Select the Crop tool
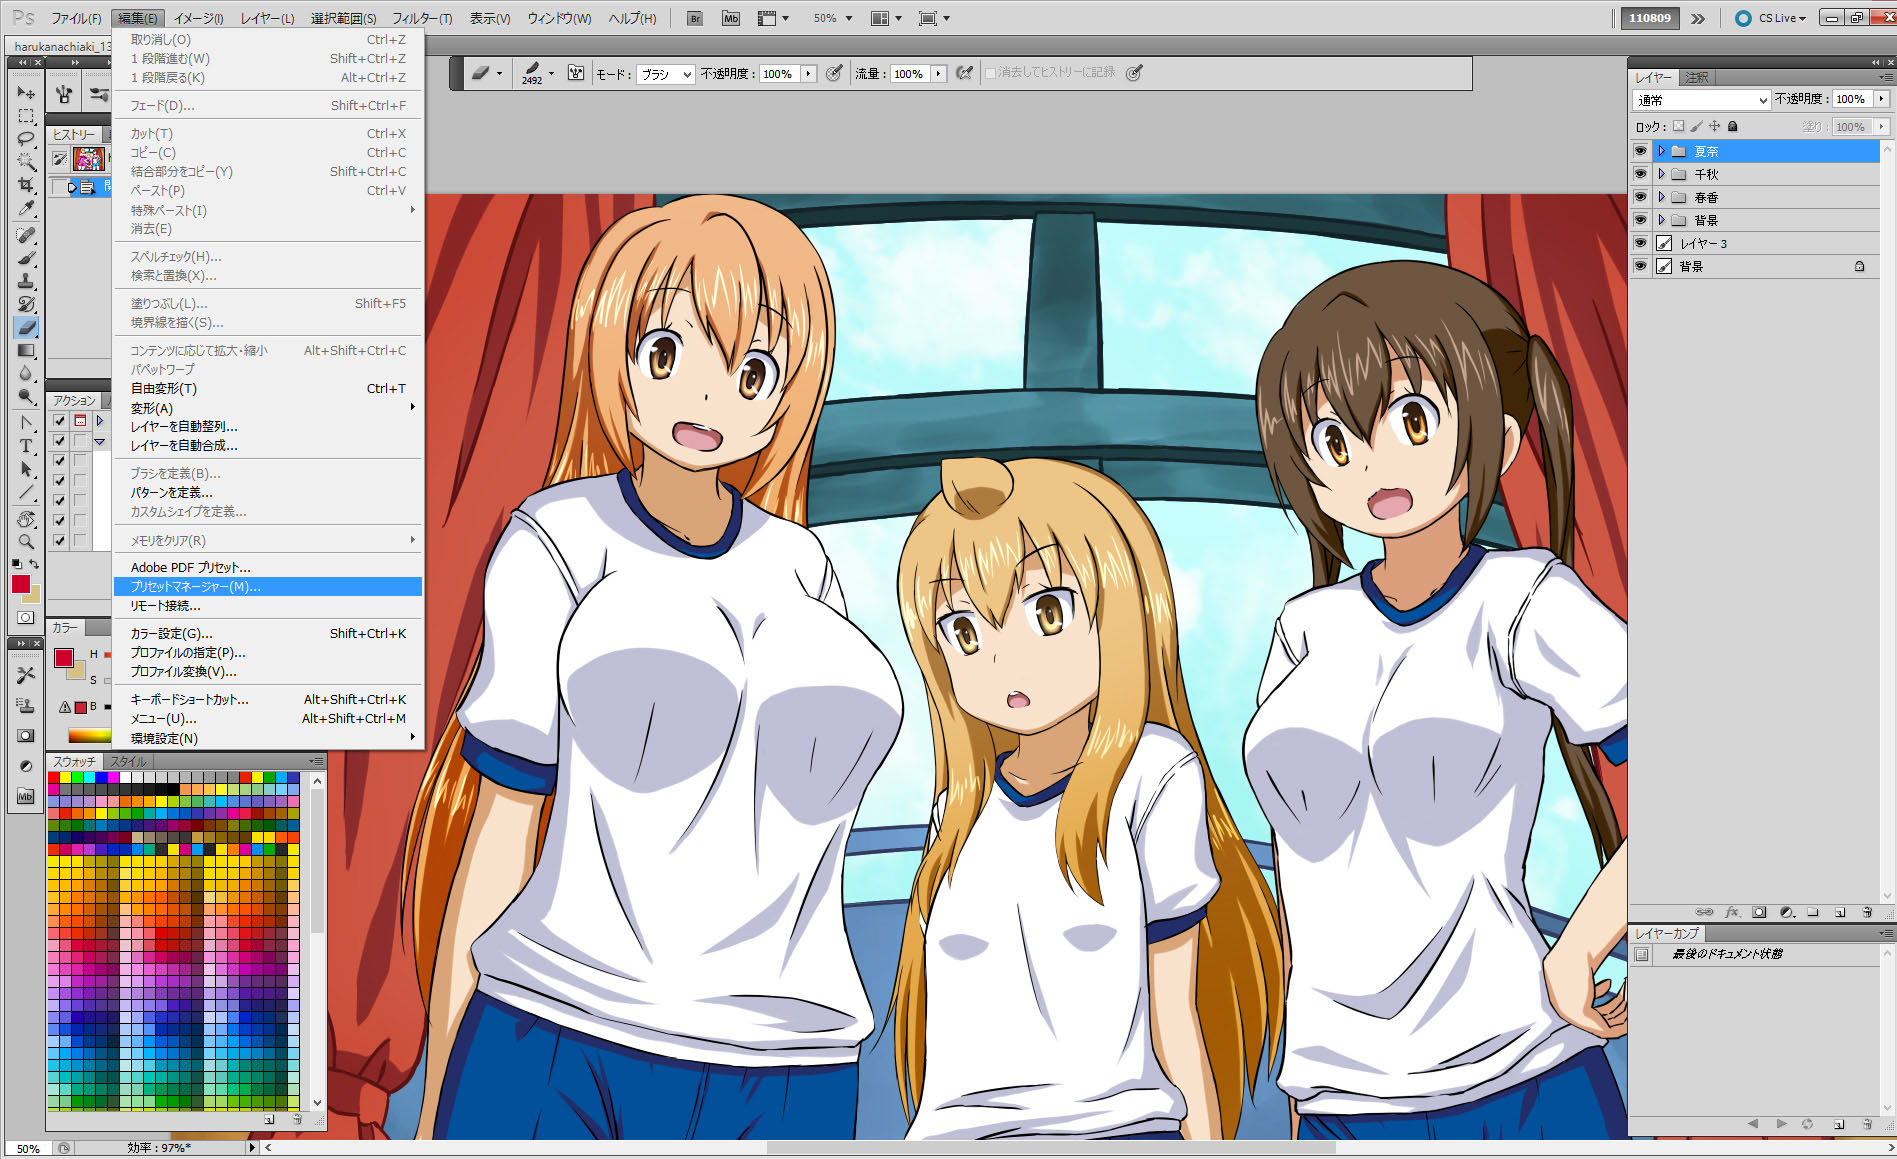Screen dimensions: 1897x1159 pyautogui.click(x=26, y=185)
